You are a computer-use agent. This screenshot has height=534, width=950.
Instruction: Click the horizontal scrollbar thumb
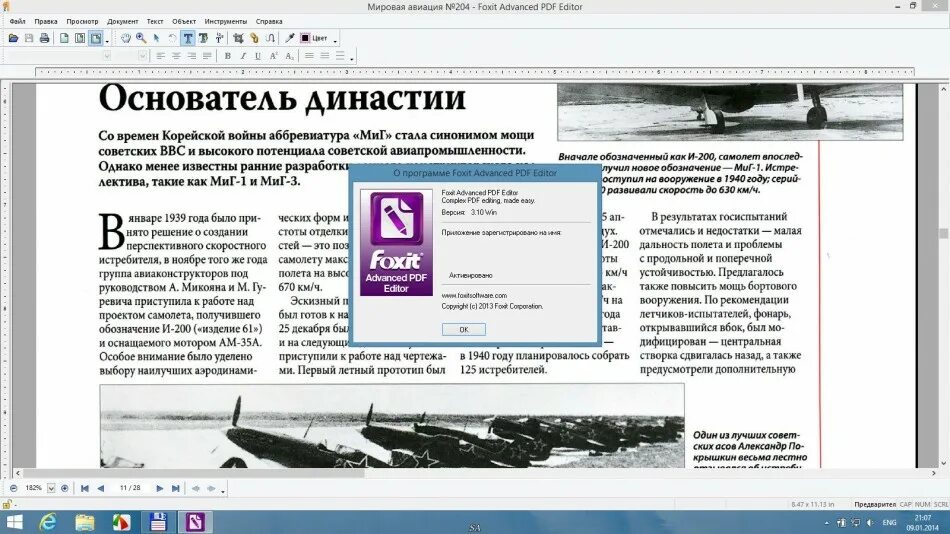click(194, 473)
